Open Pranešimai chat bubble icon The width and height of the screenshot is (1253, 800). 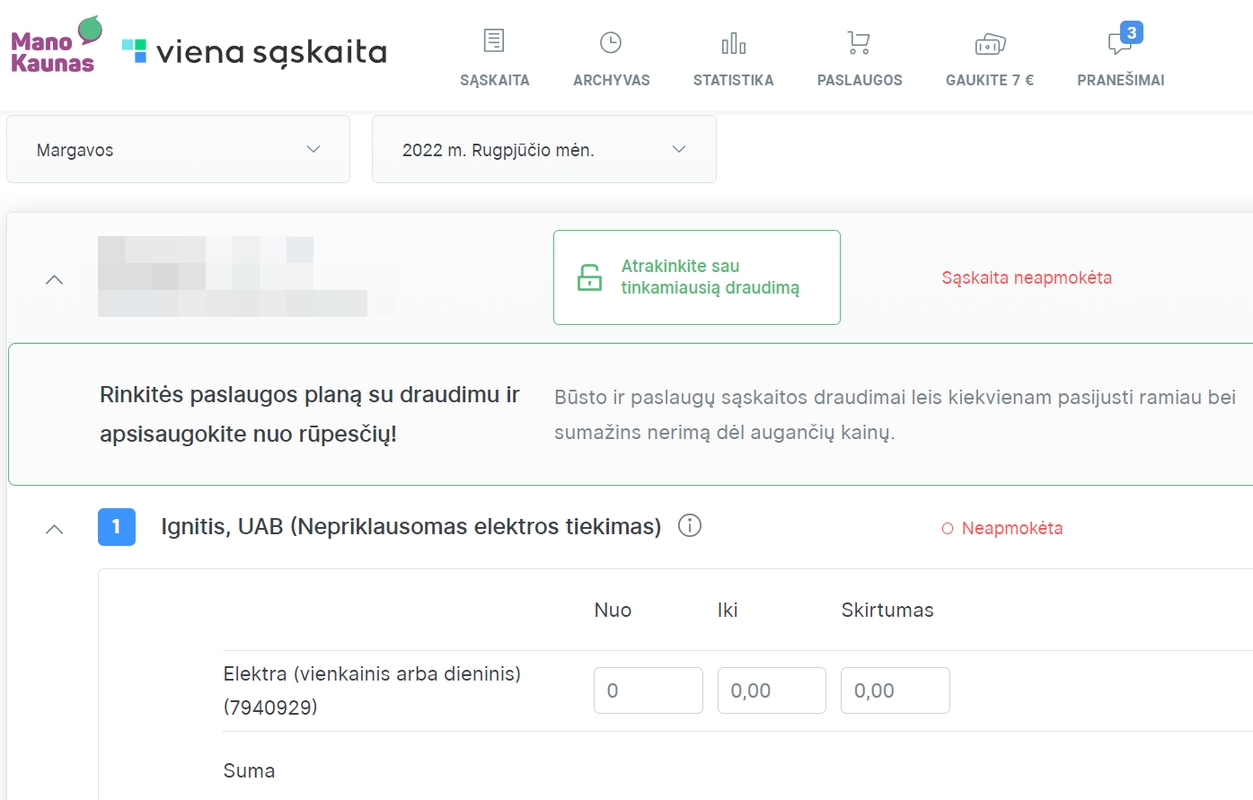(1120, 43)
